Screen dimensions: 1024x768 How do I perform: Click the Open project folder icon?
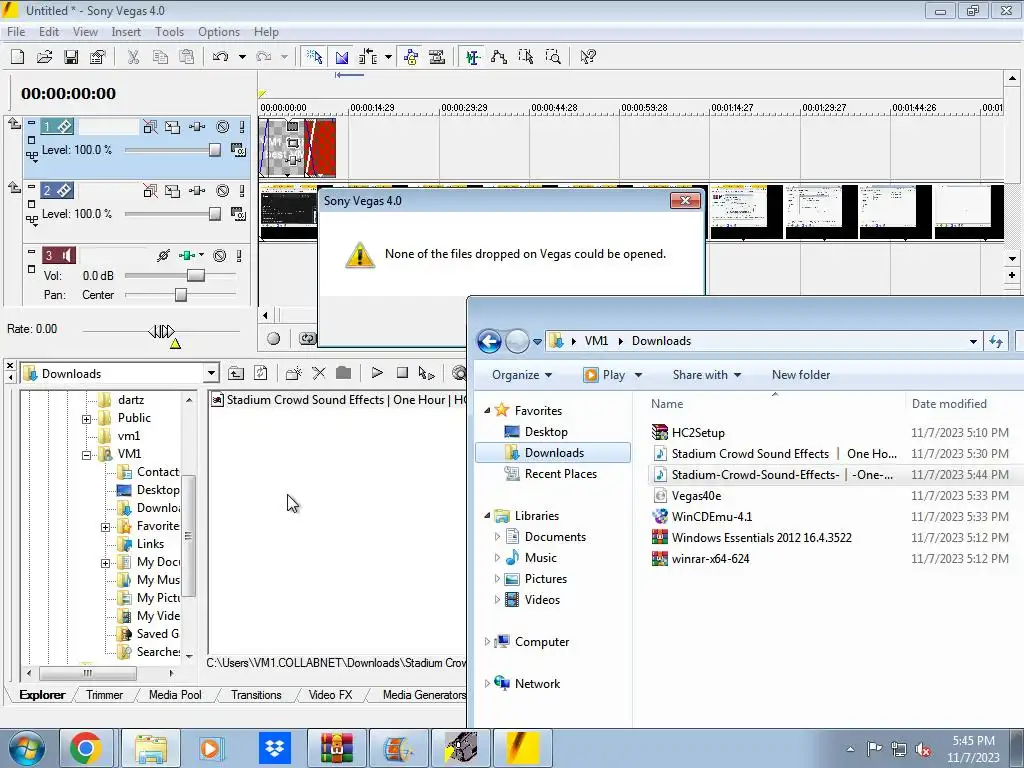tap(44, 57)
